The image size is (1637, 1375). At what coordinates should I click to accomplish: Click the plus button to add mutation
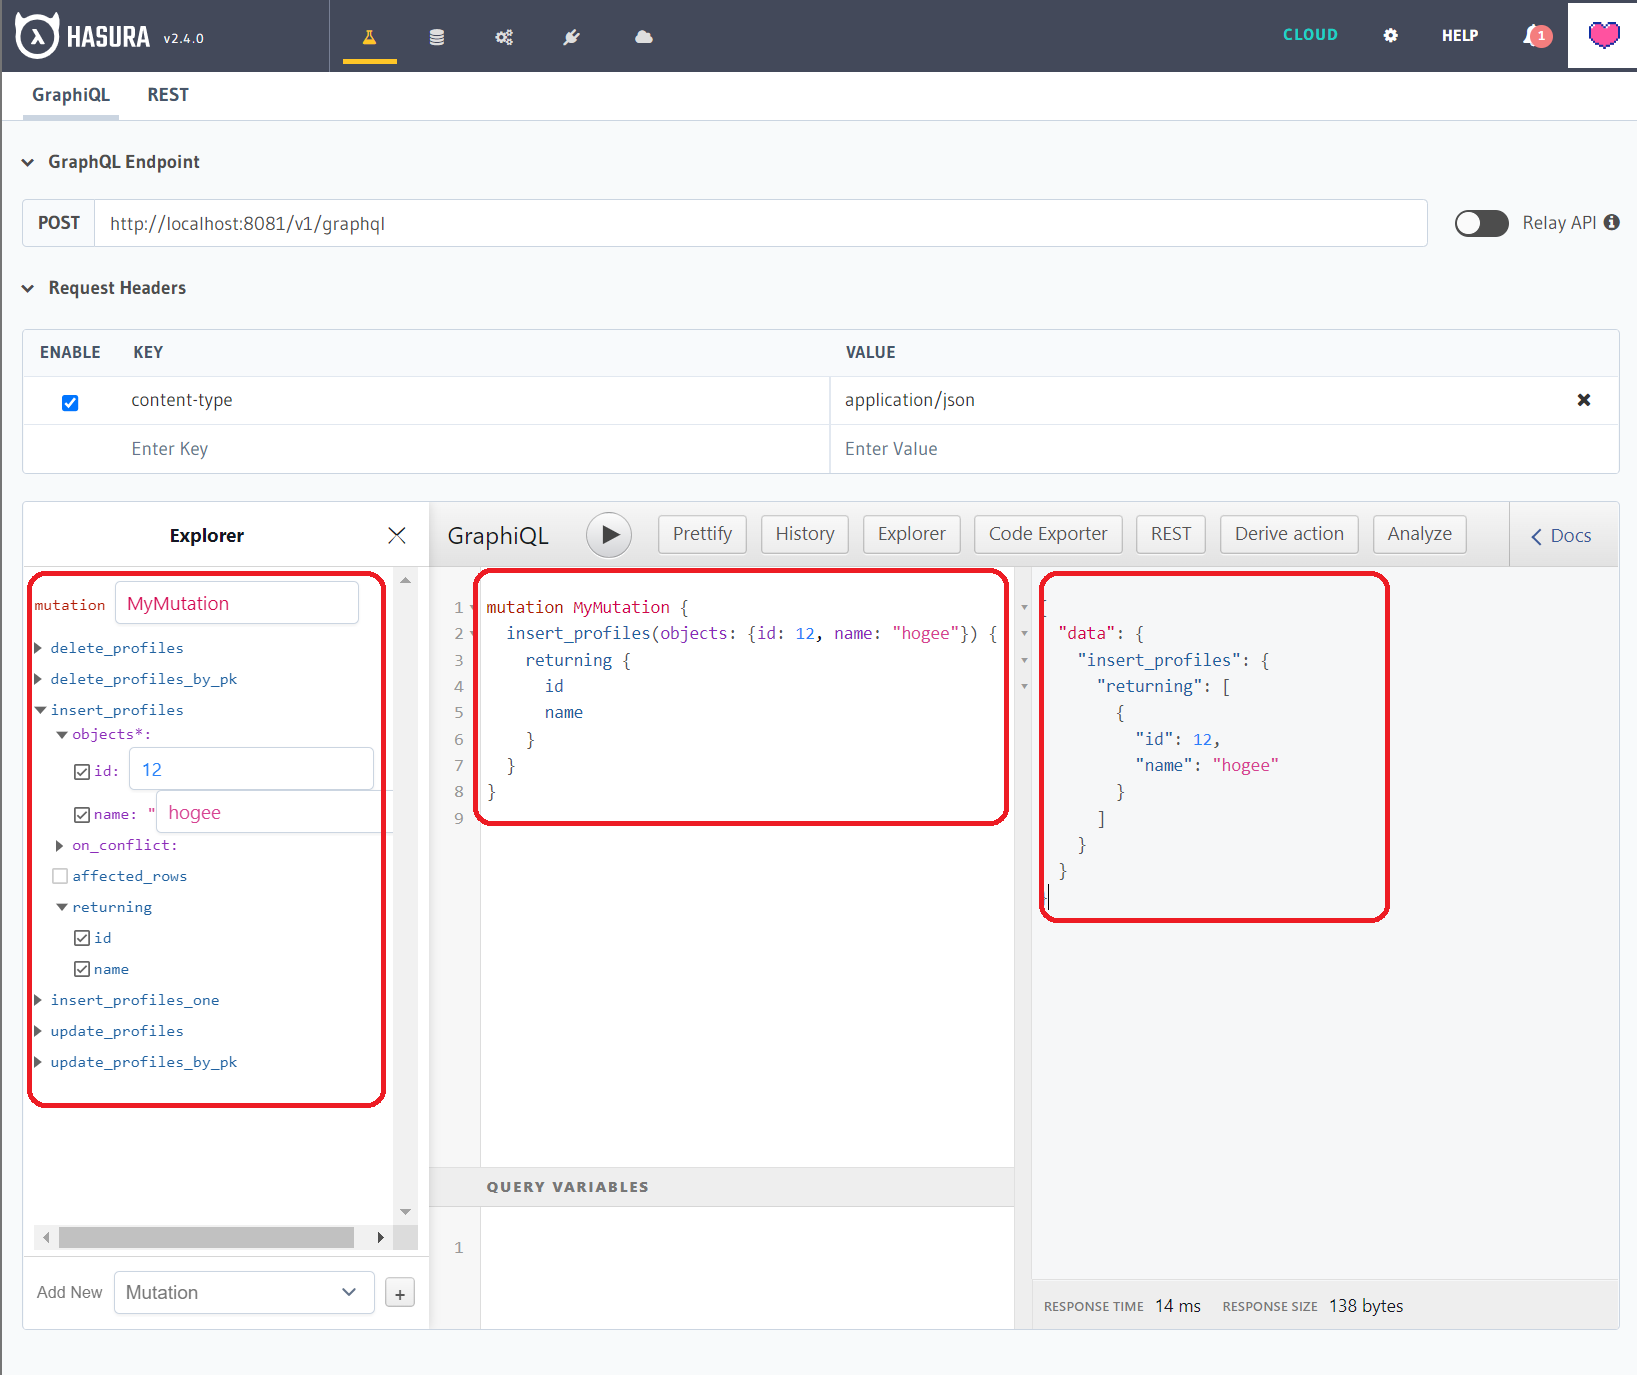coord(400,1294)
